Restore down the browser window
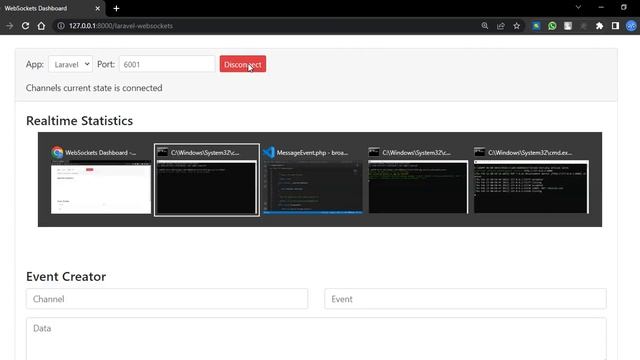Viewport: 640px width, 360px height. 624,7
